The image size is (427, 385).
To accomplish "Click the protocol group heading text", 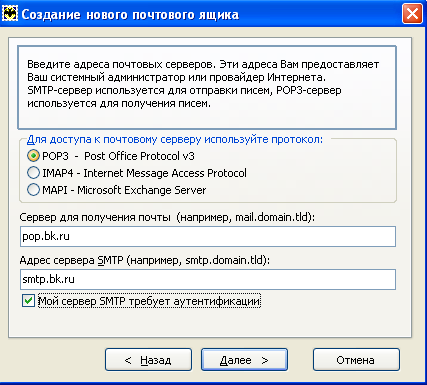I will coord(175,139).
